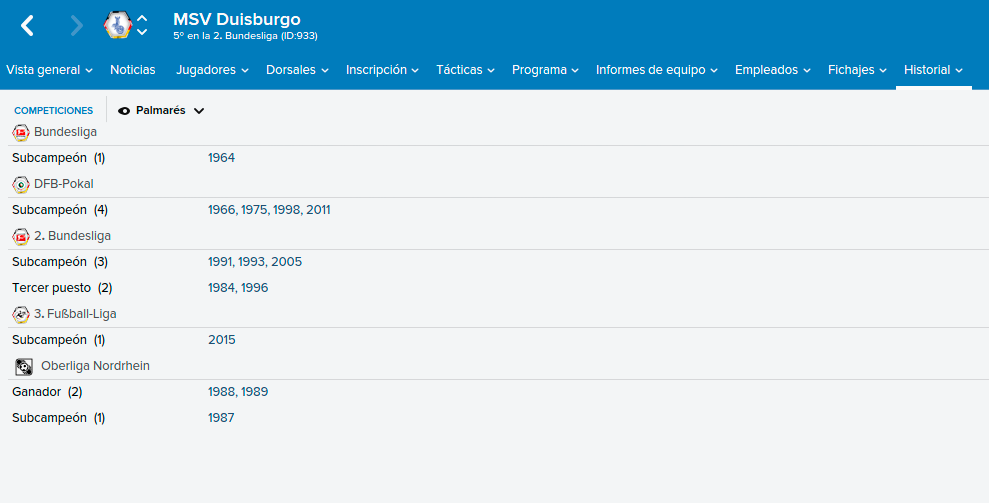The image size is (989, 503).
Task: Click the DFB-Pokal competition logo
Action: 21,184
